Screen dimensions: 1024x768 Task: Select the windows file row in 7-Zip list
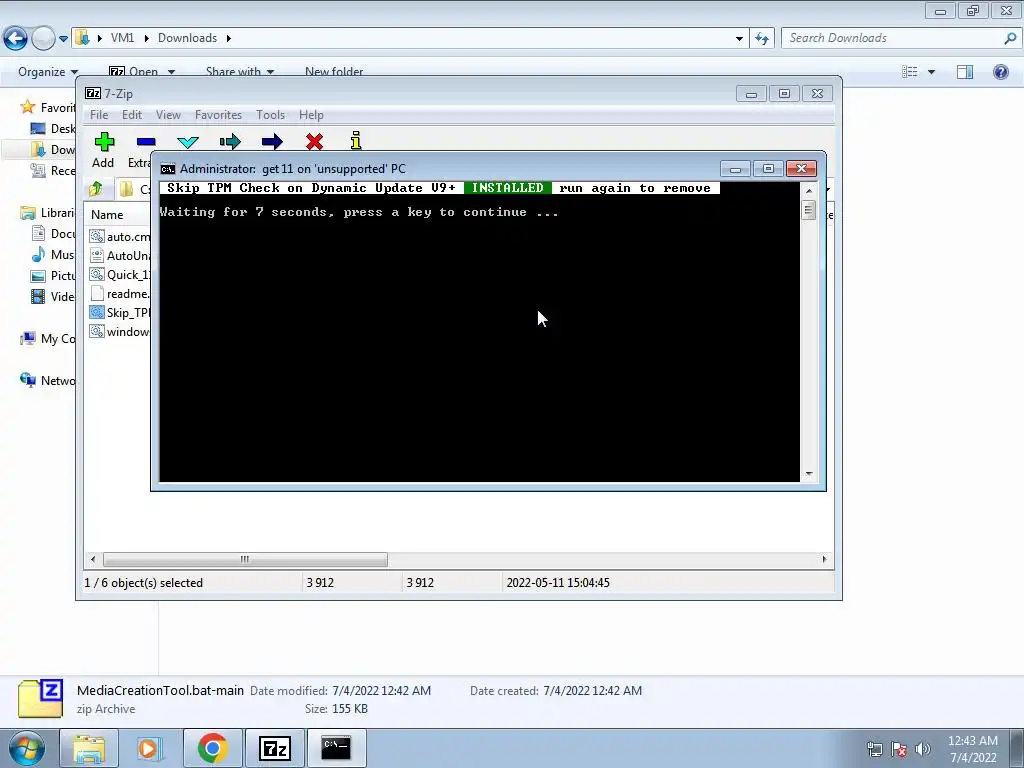click(x=120, y=331)
